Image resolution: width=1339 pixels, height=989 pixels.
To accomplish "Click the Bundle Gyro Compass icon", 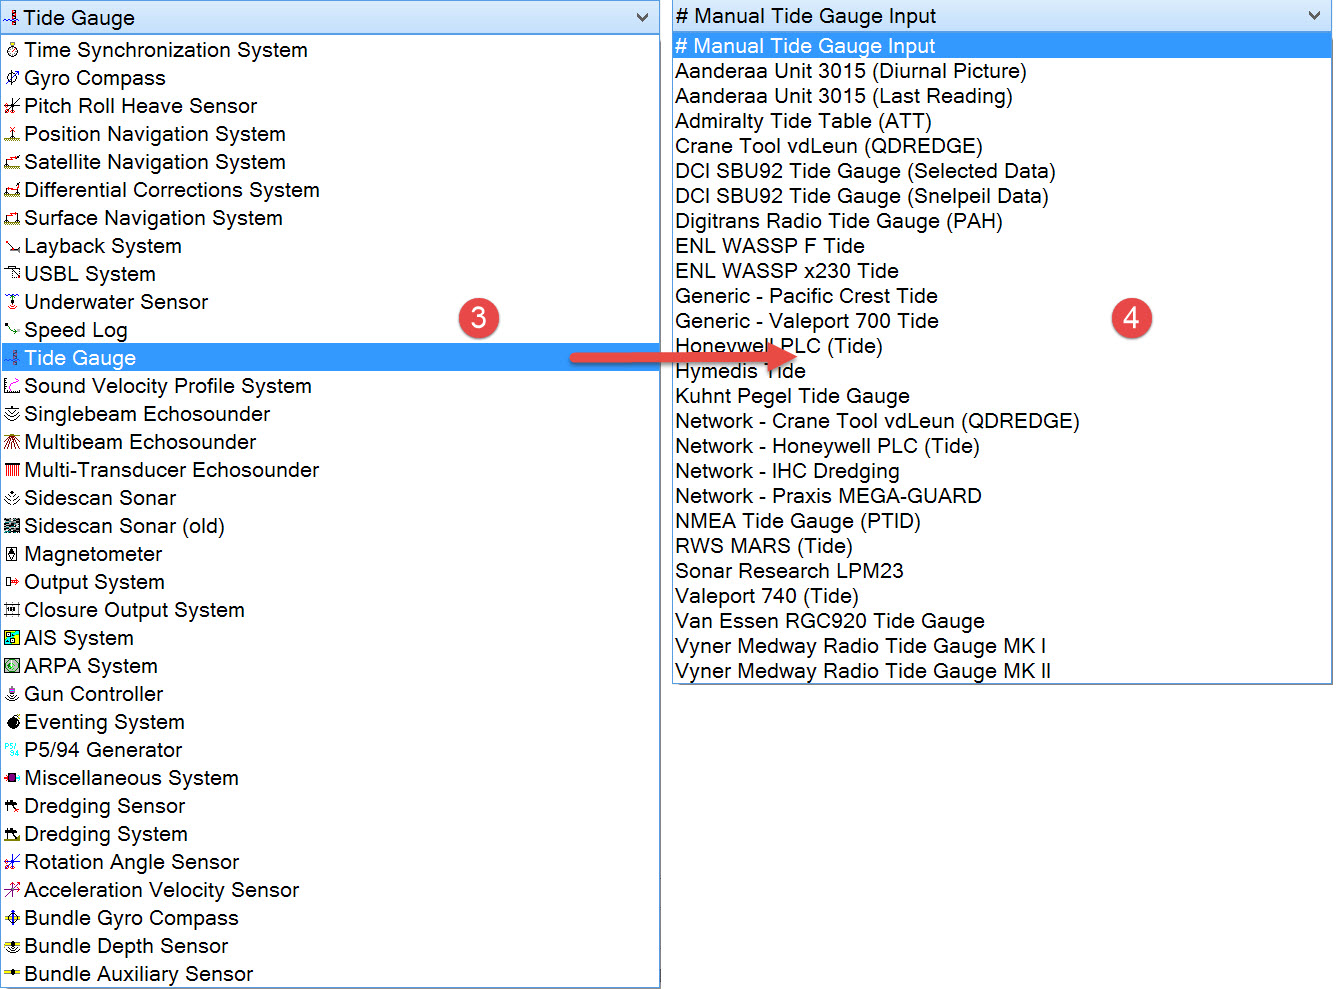I will tap(12, 918).
